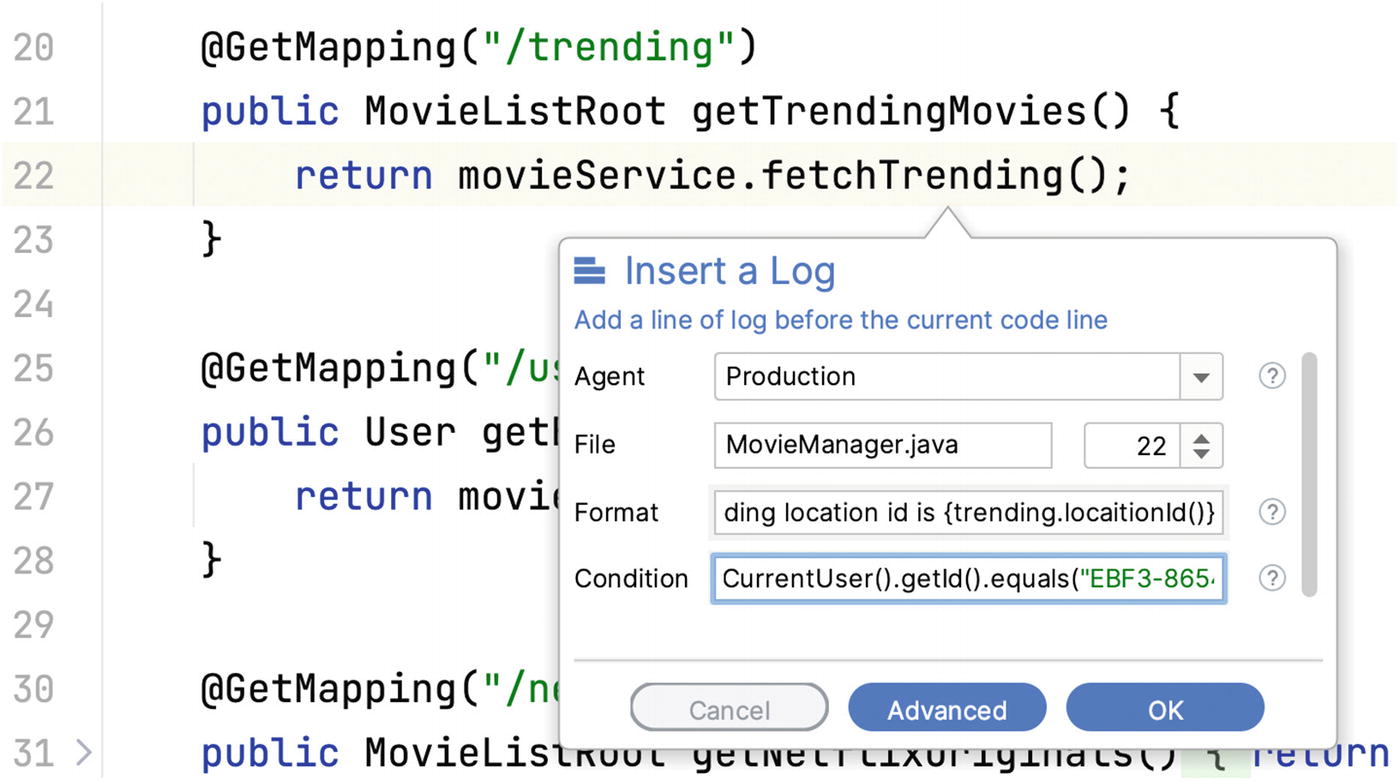Confirm the log with OK
The height and width of the screenshot is (781, 1400).
pyautogui.click(x=1165, y=710)
